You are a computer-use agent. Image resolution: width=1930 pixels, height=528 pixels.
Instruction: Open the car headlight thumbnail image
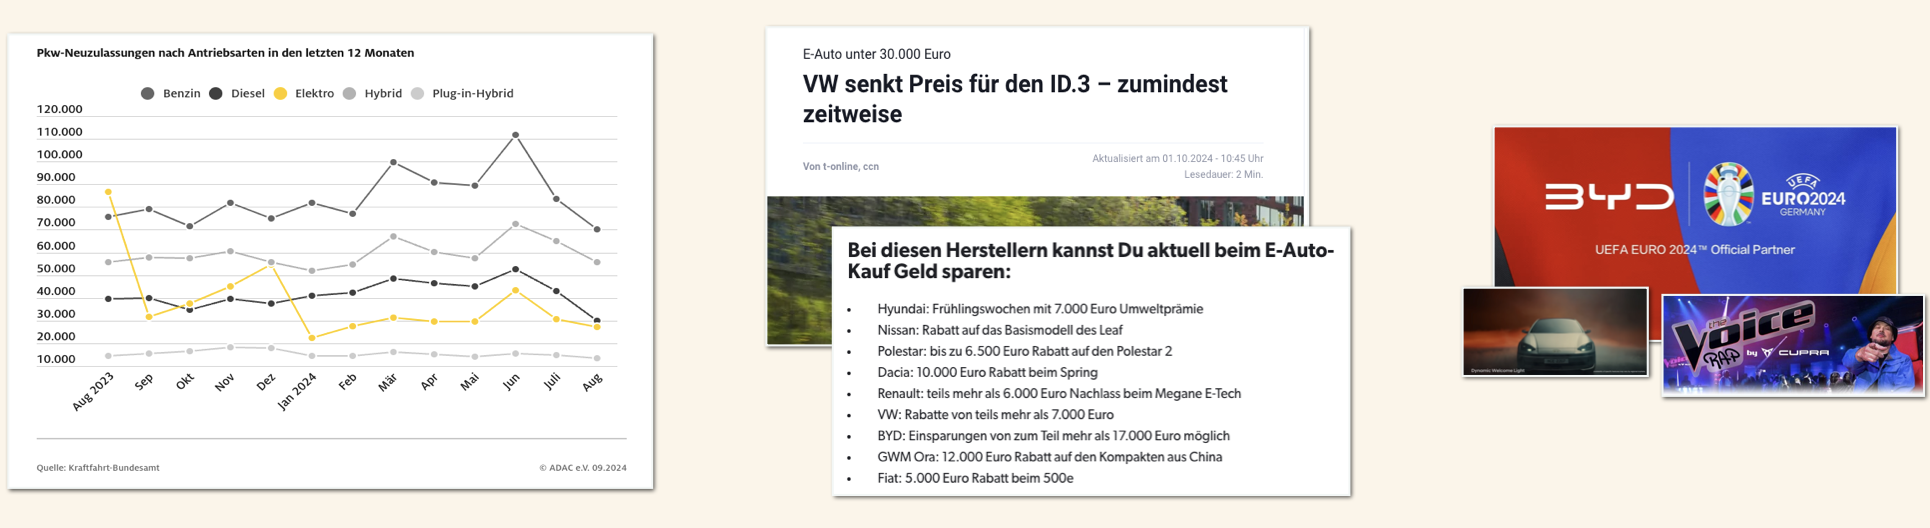tap(1555, 332)
